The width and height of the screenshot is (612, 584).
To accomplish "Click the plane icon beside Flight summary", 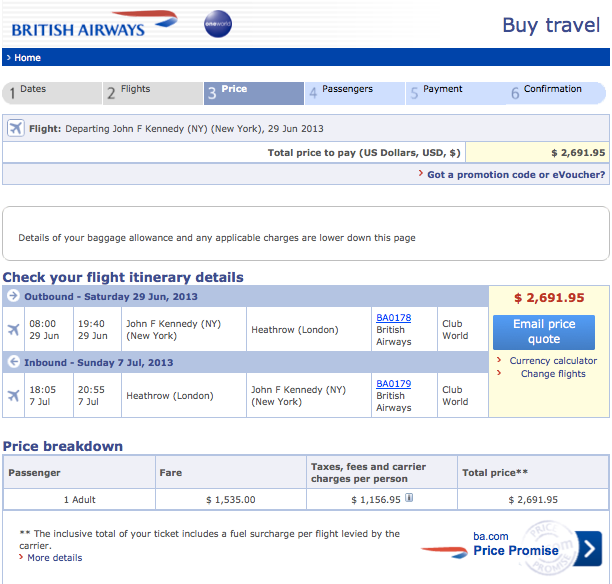I will click(x=15, y=128).
